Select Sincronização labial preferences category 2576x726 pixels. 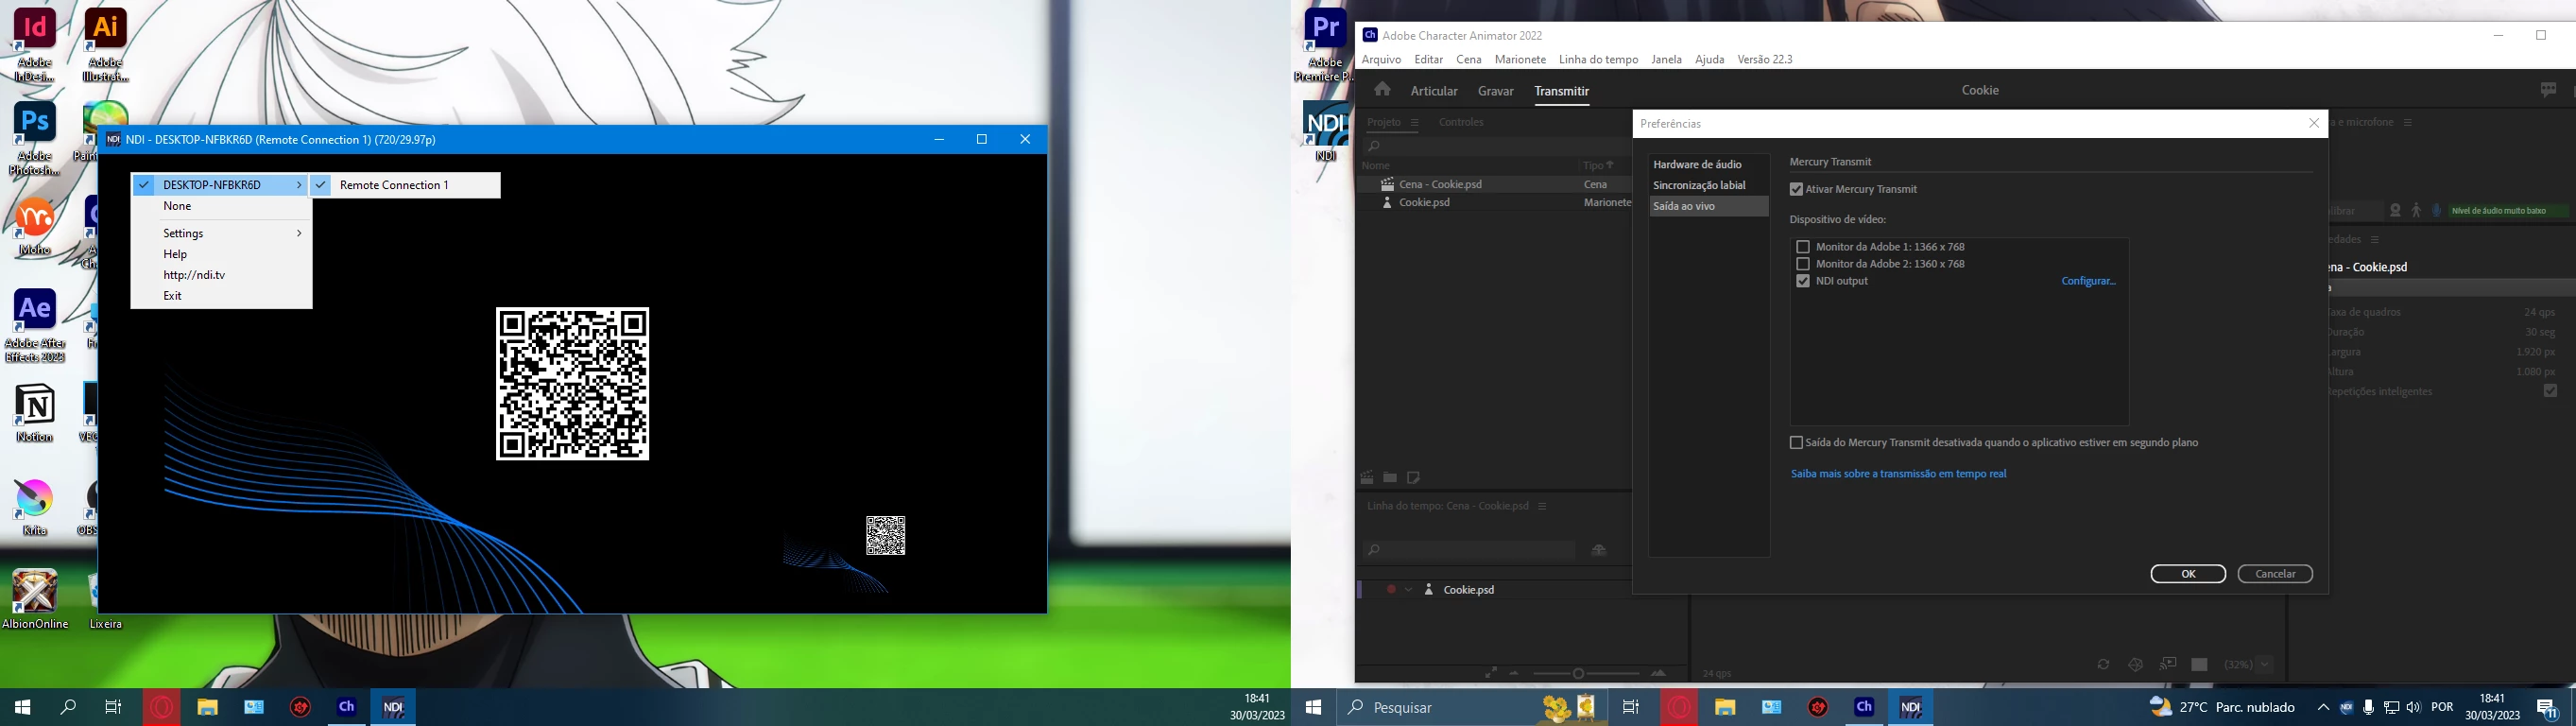coord(1708,185)
